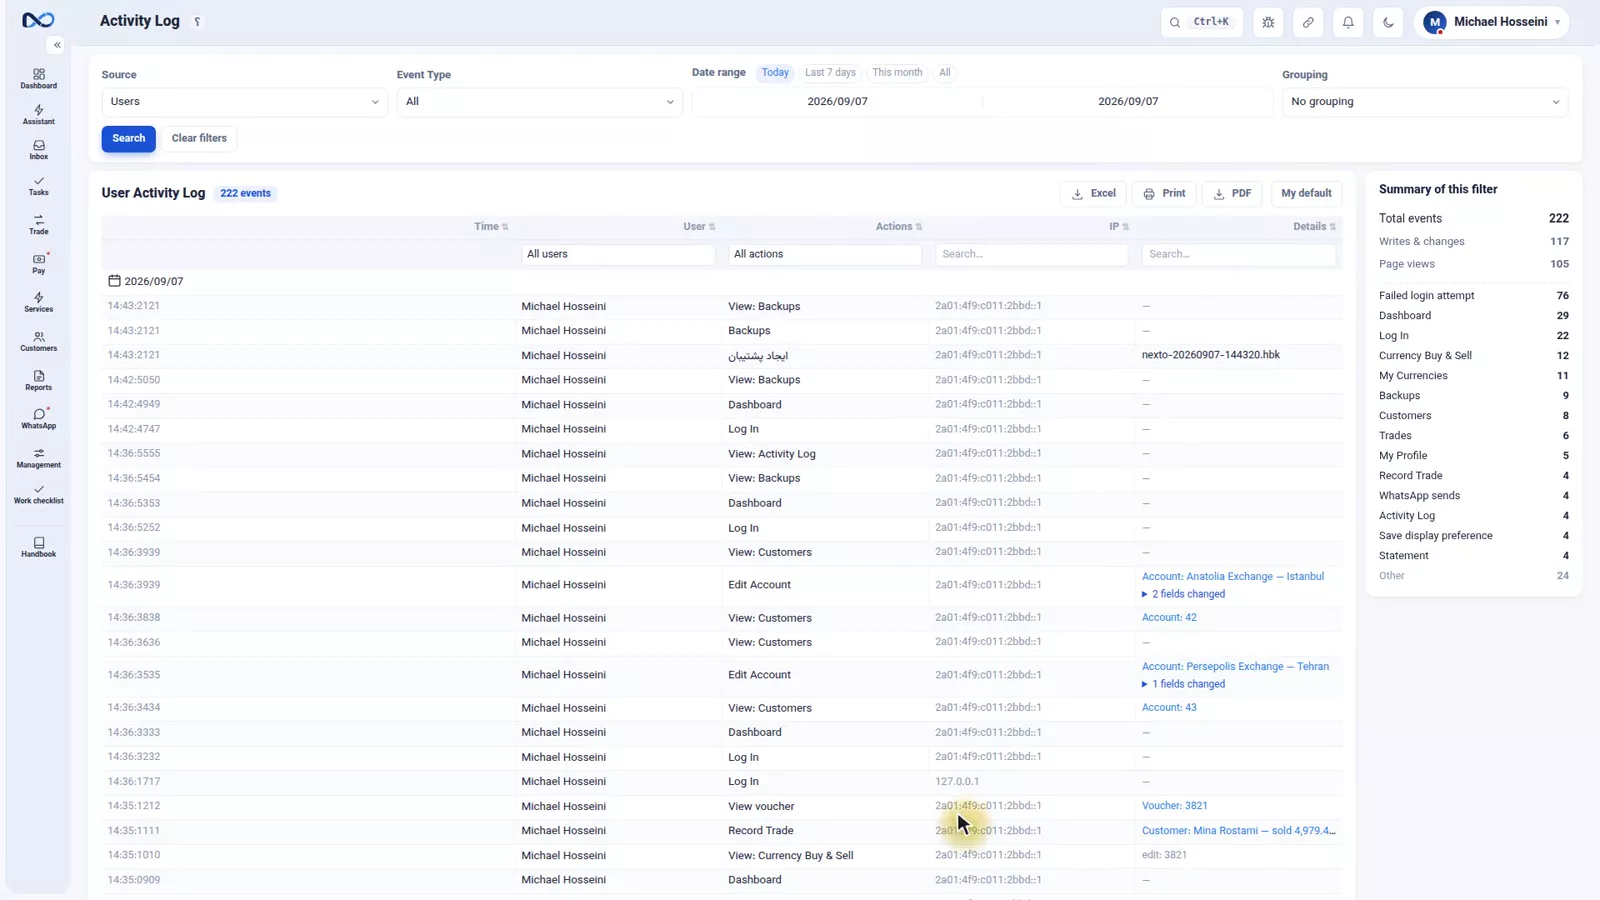The image size is (1600, 900).
Task: Click the link icon in header
Action: [1308, 22]
